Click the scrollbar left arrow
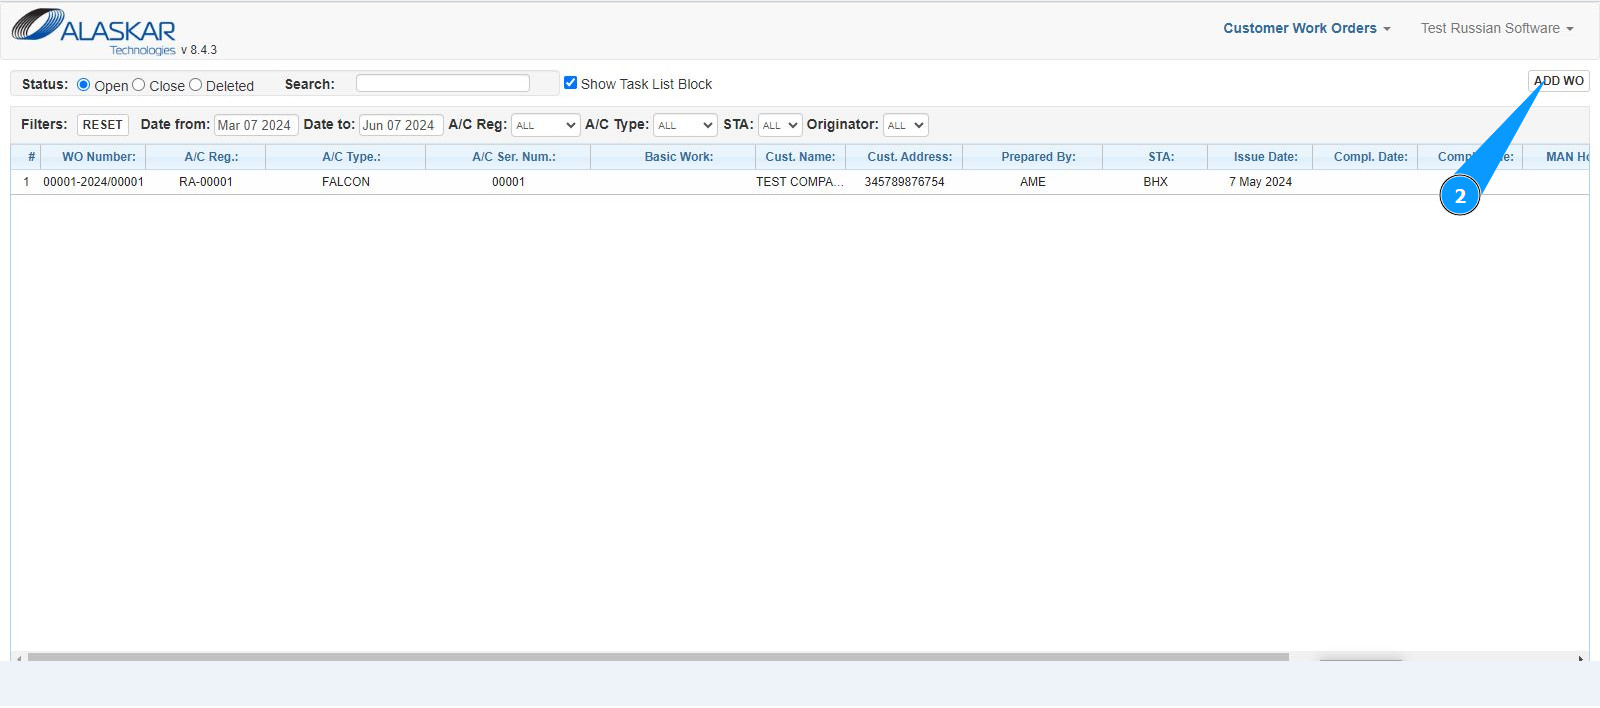The width and height of the screenshot is (1600, 708). 19,657
